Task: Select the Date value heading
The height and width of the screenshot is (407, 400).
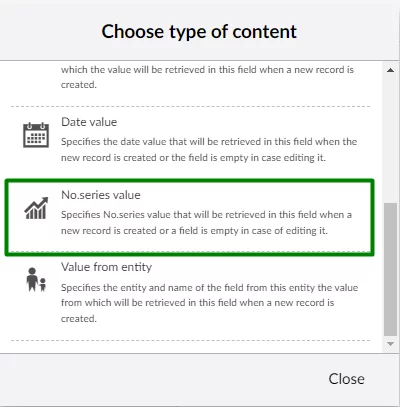Action: [89, 122]
